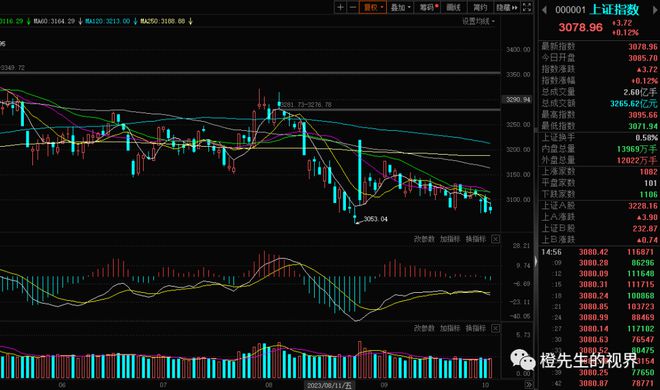
Task: Click 改参数 in MACD panel
Action: 424,239
